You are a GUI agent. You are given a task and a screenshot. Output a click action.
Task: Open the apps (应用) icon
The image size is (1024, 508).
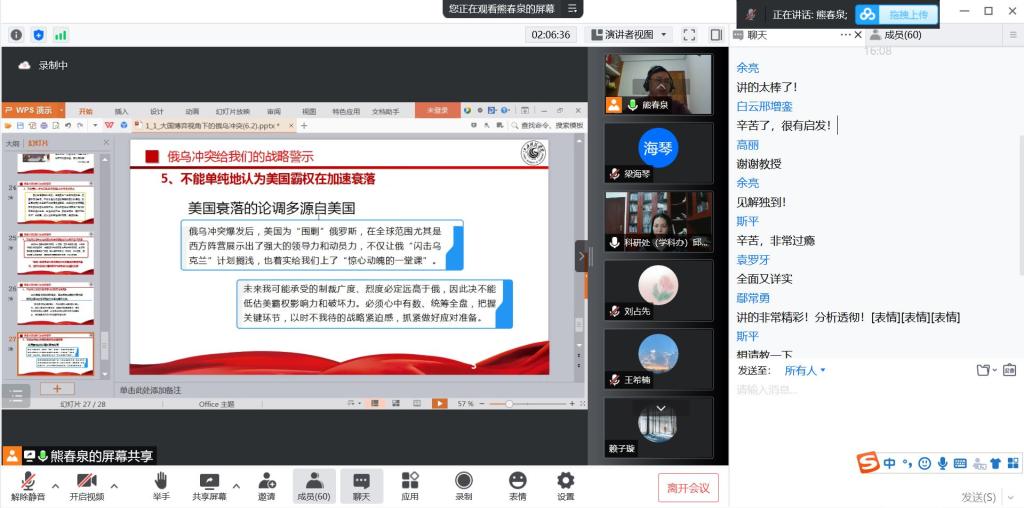pyautogui.click(x=410, y=486)
